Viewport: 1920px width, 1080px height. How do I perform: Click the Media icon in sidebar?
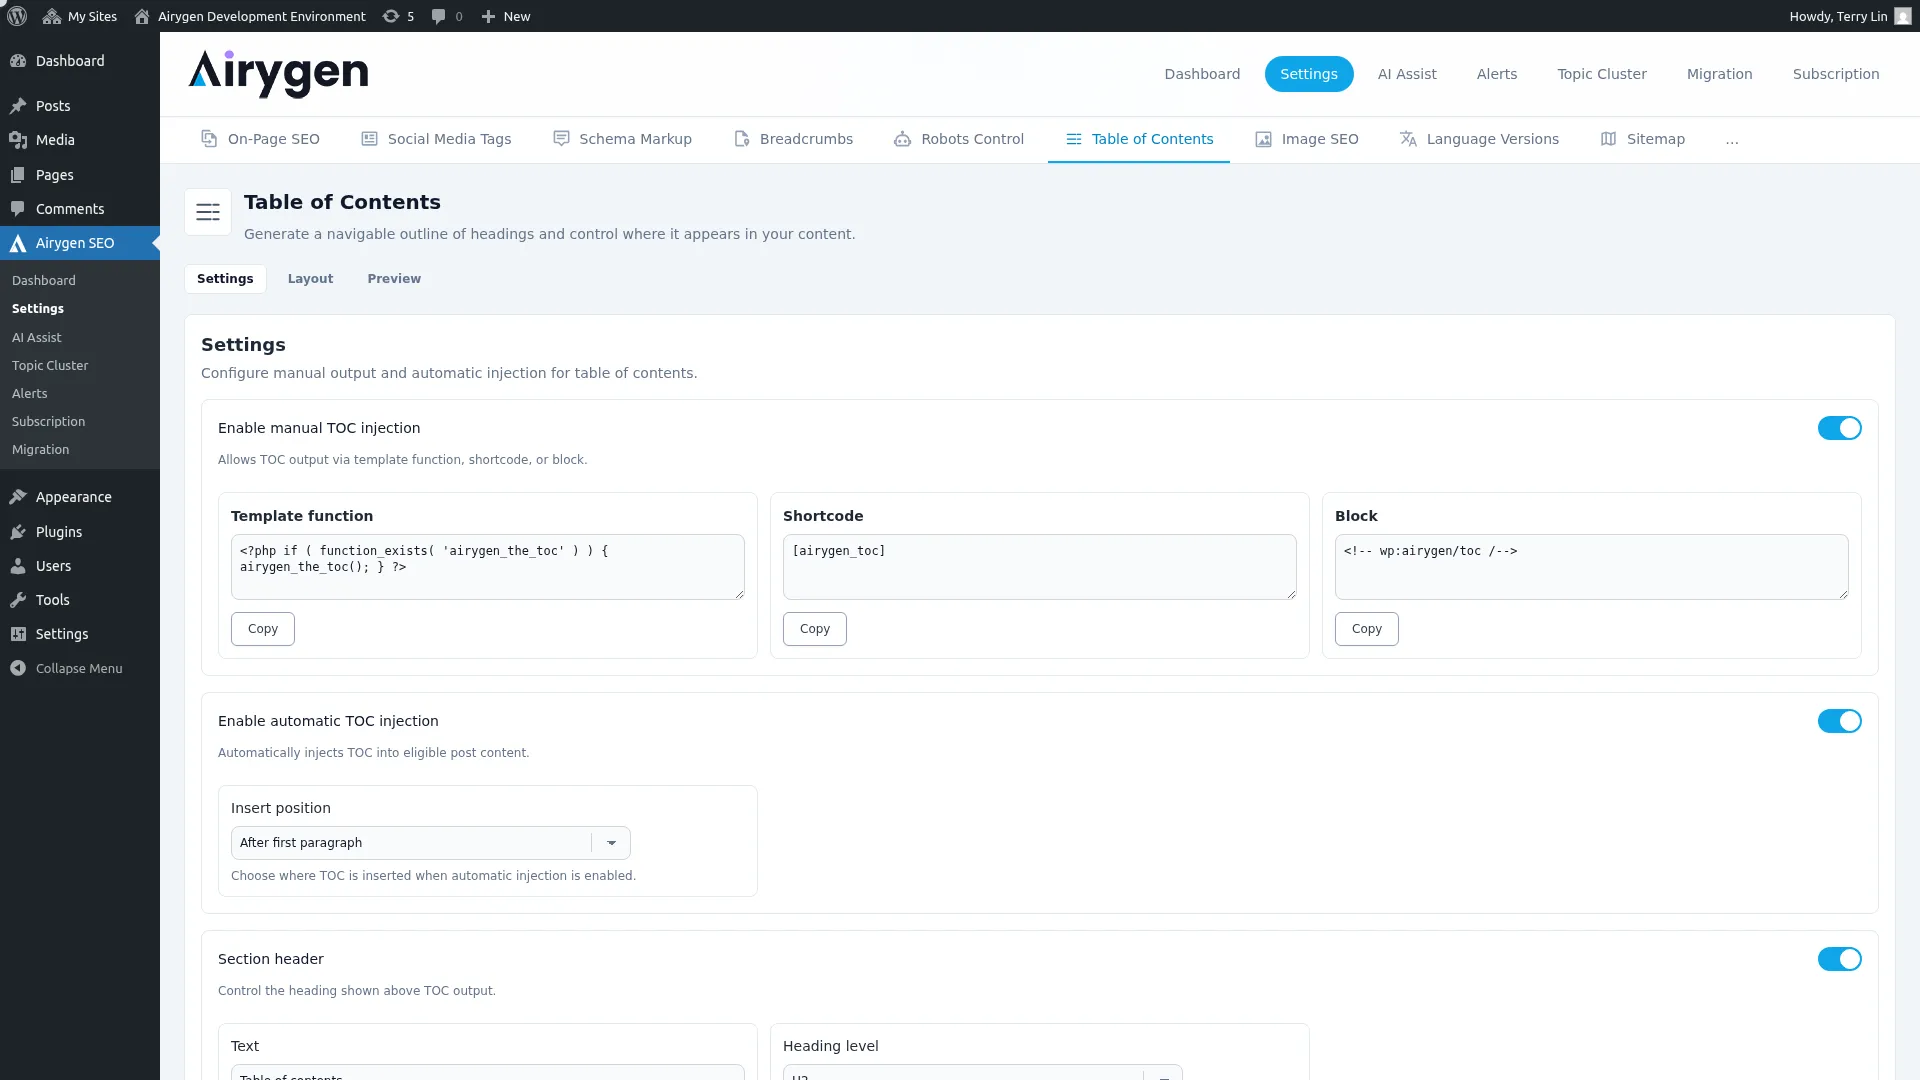click(x=18, y=140)
